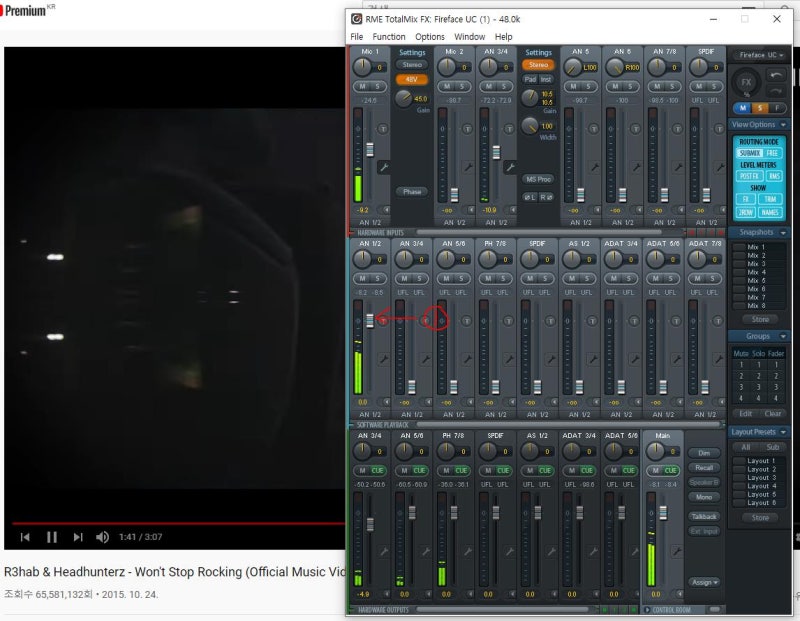This screenshot has height=621, width=800.
Task: Click Clear in Groups panel
Action: (x=772, y=413)
